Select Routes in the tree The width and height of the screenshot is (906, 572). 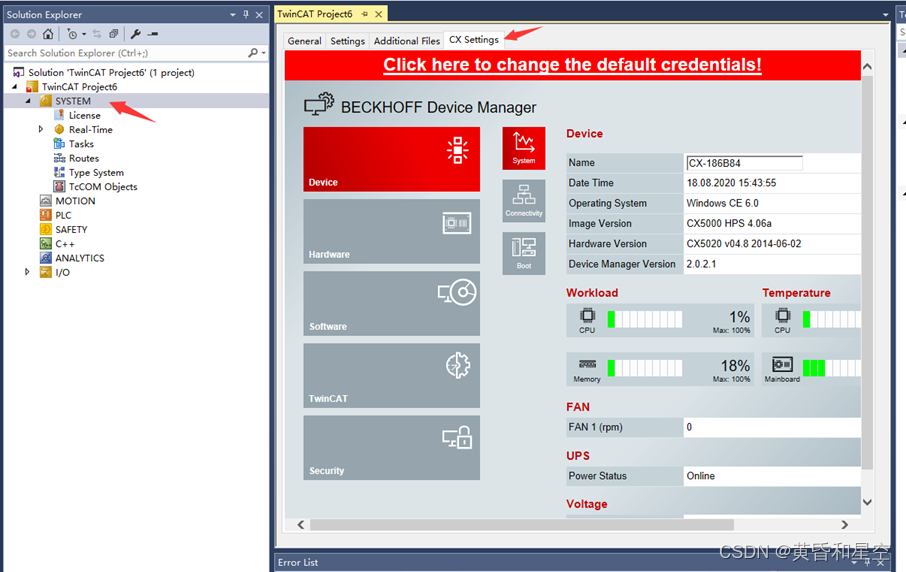pos(84,158)
